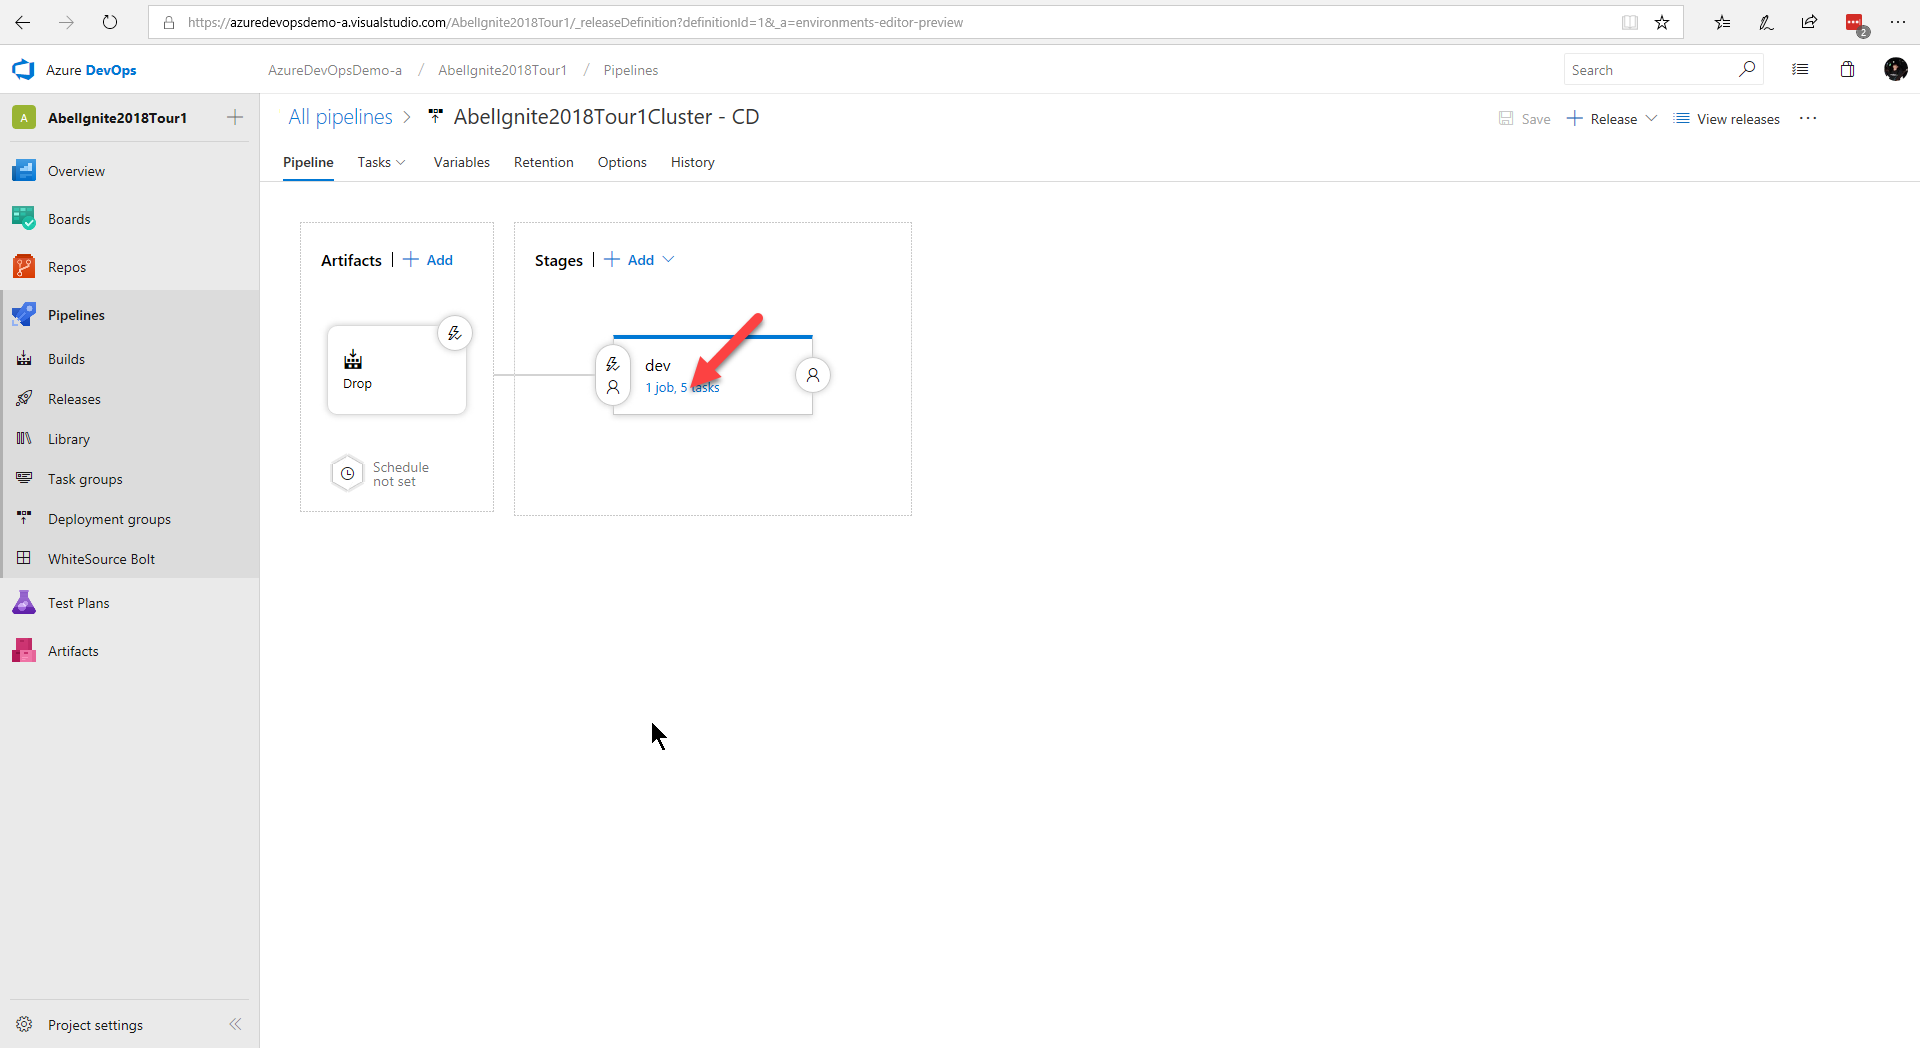This screenshot has width=1920, height=1048.
Task: Click 'Schedule not set' text
Action: point(400,474)
